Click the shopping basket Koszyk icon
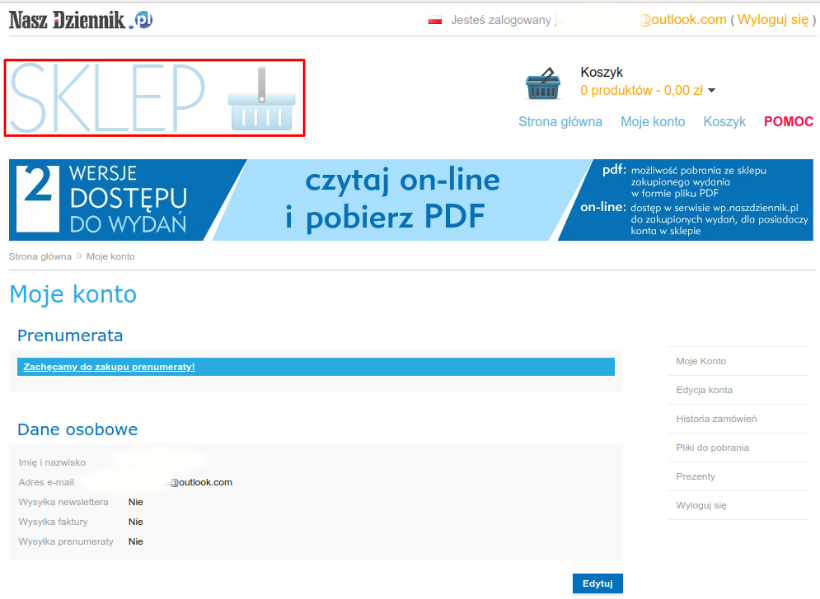 coord(543,83)
